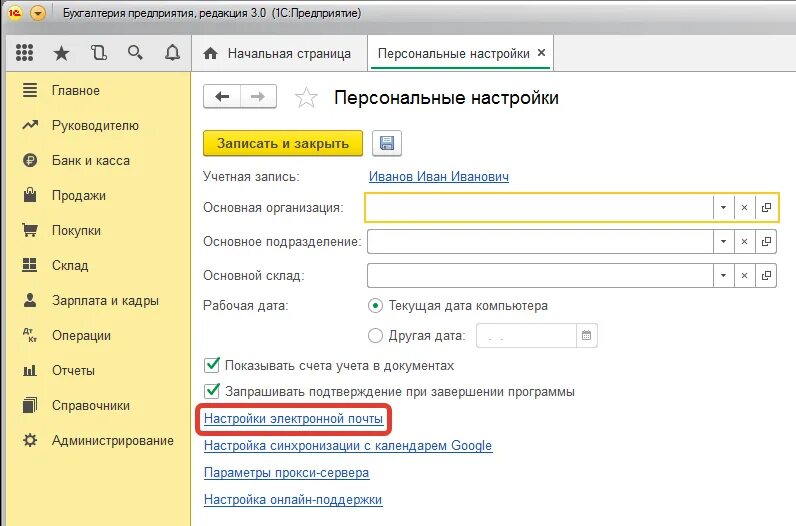Clear the Основная организация field

tap(744, 207)
